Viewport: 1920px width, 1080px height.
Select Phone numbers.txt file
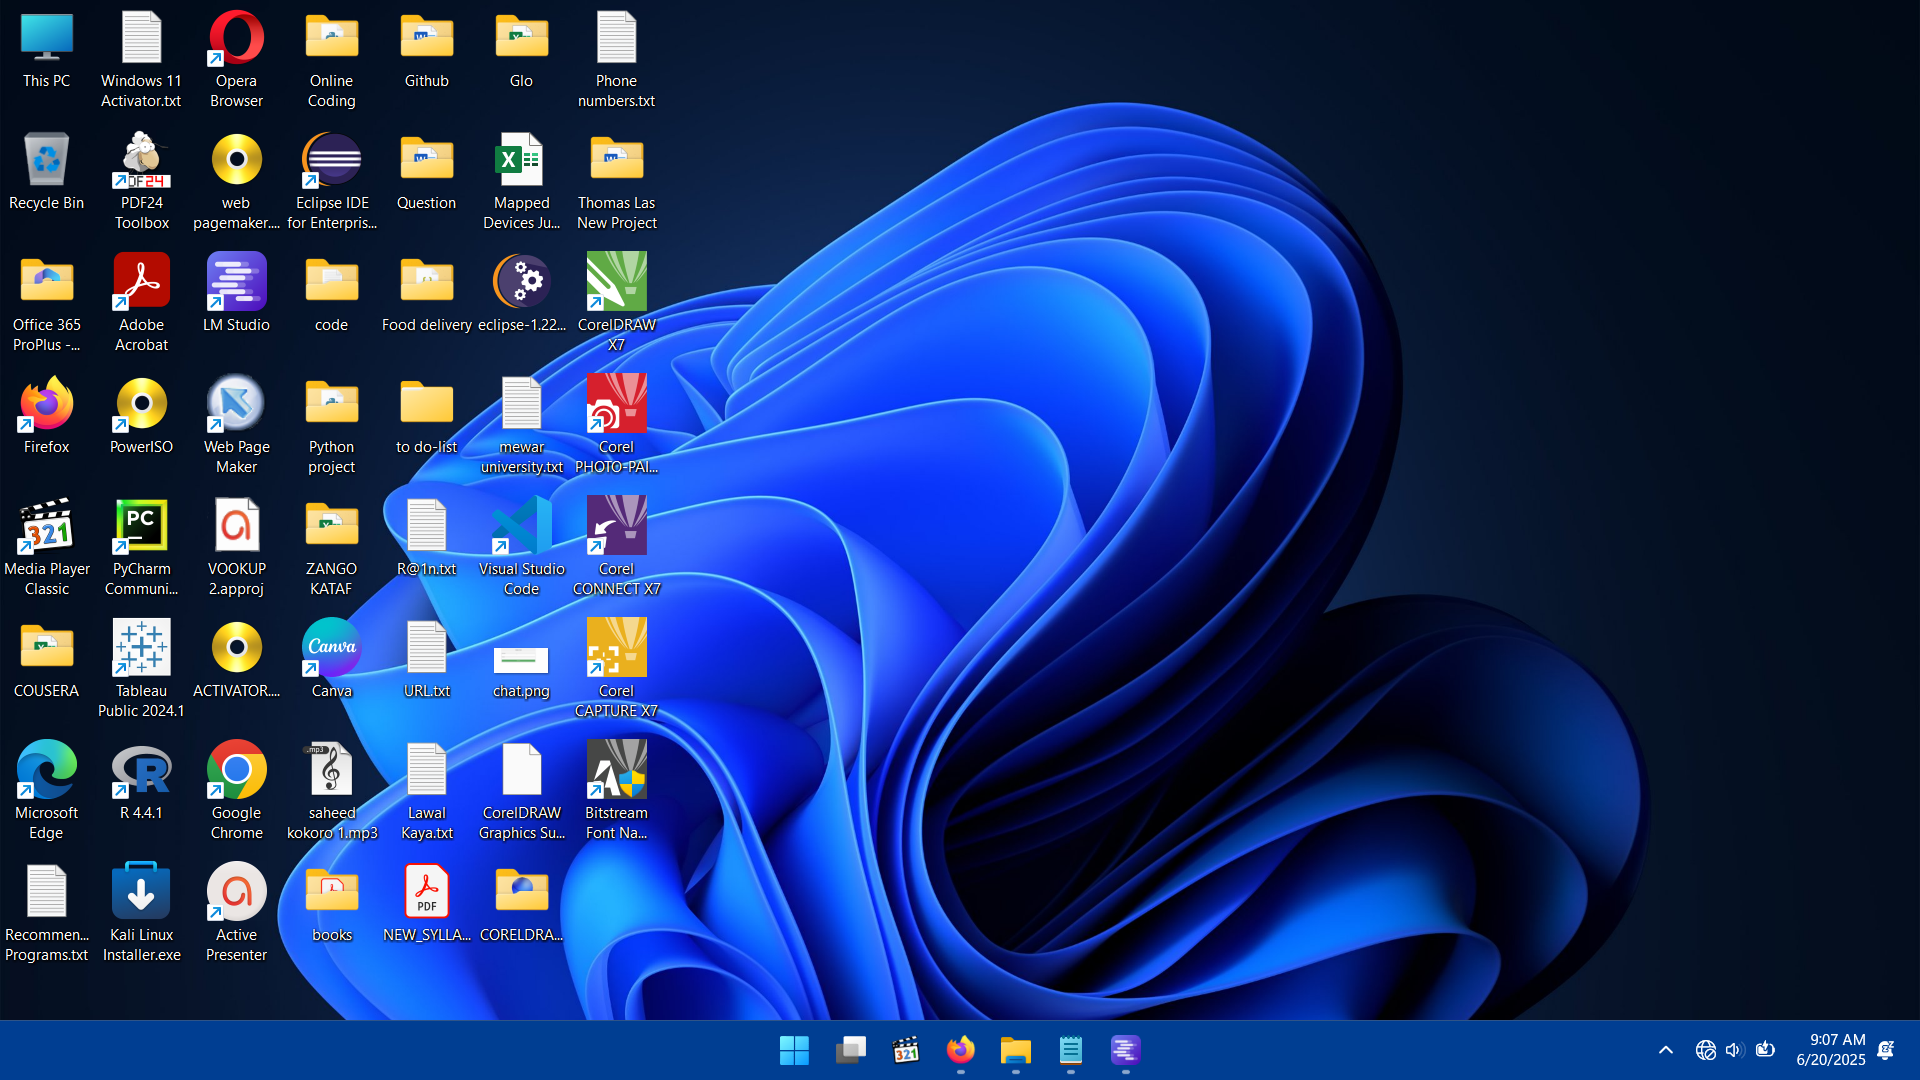tap(617, 60)
